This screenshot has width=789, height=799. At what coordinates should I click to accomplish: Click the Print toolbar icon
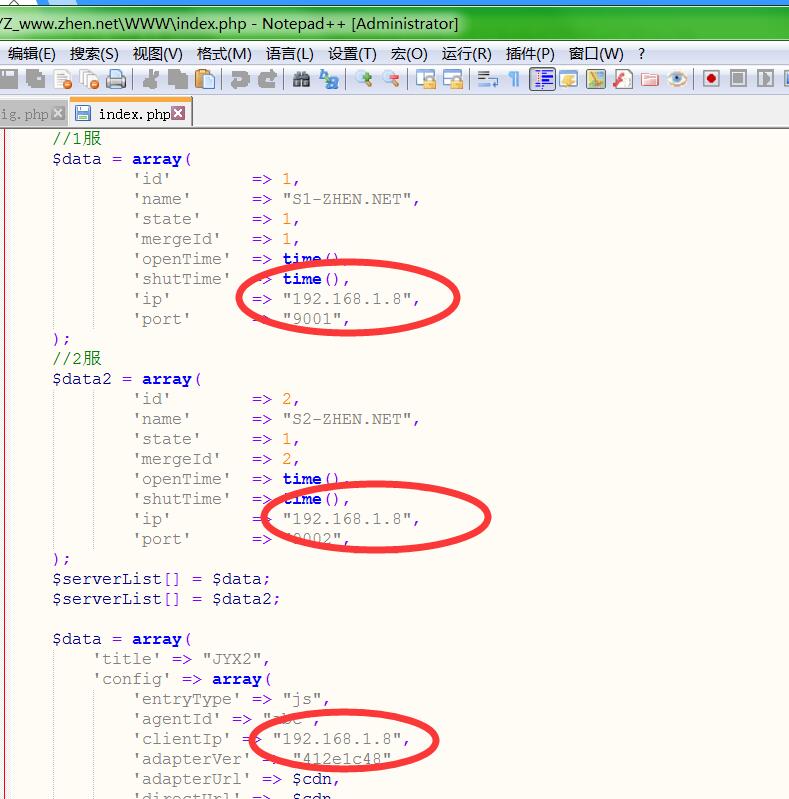pos(117,79)
